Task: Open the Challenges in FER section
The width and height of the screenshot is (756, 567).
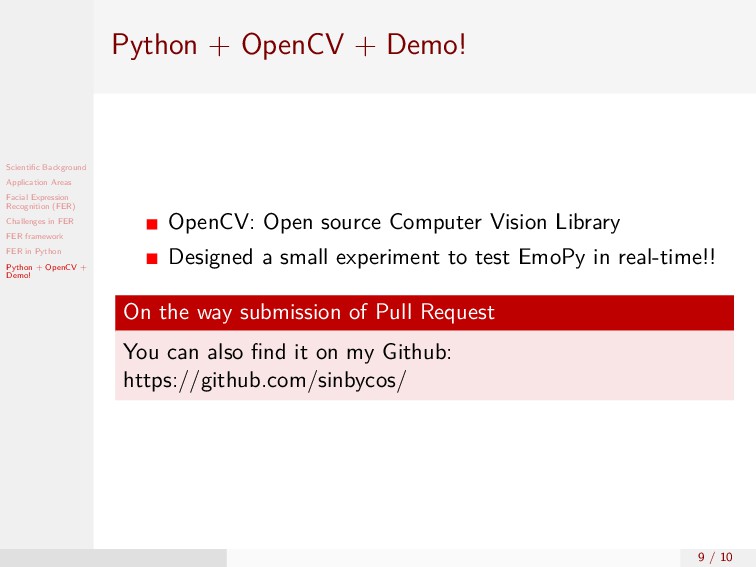Action: [x=40, y=221]
